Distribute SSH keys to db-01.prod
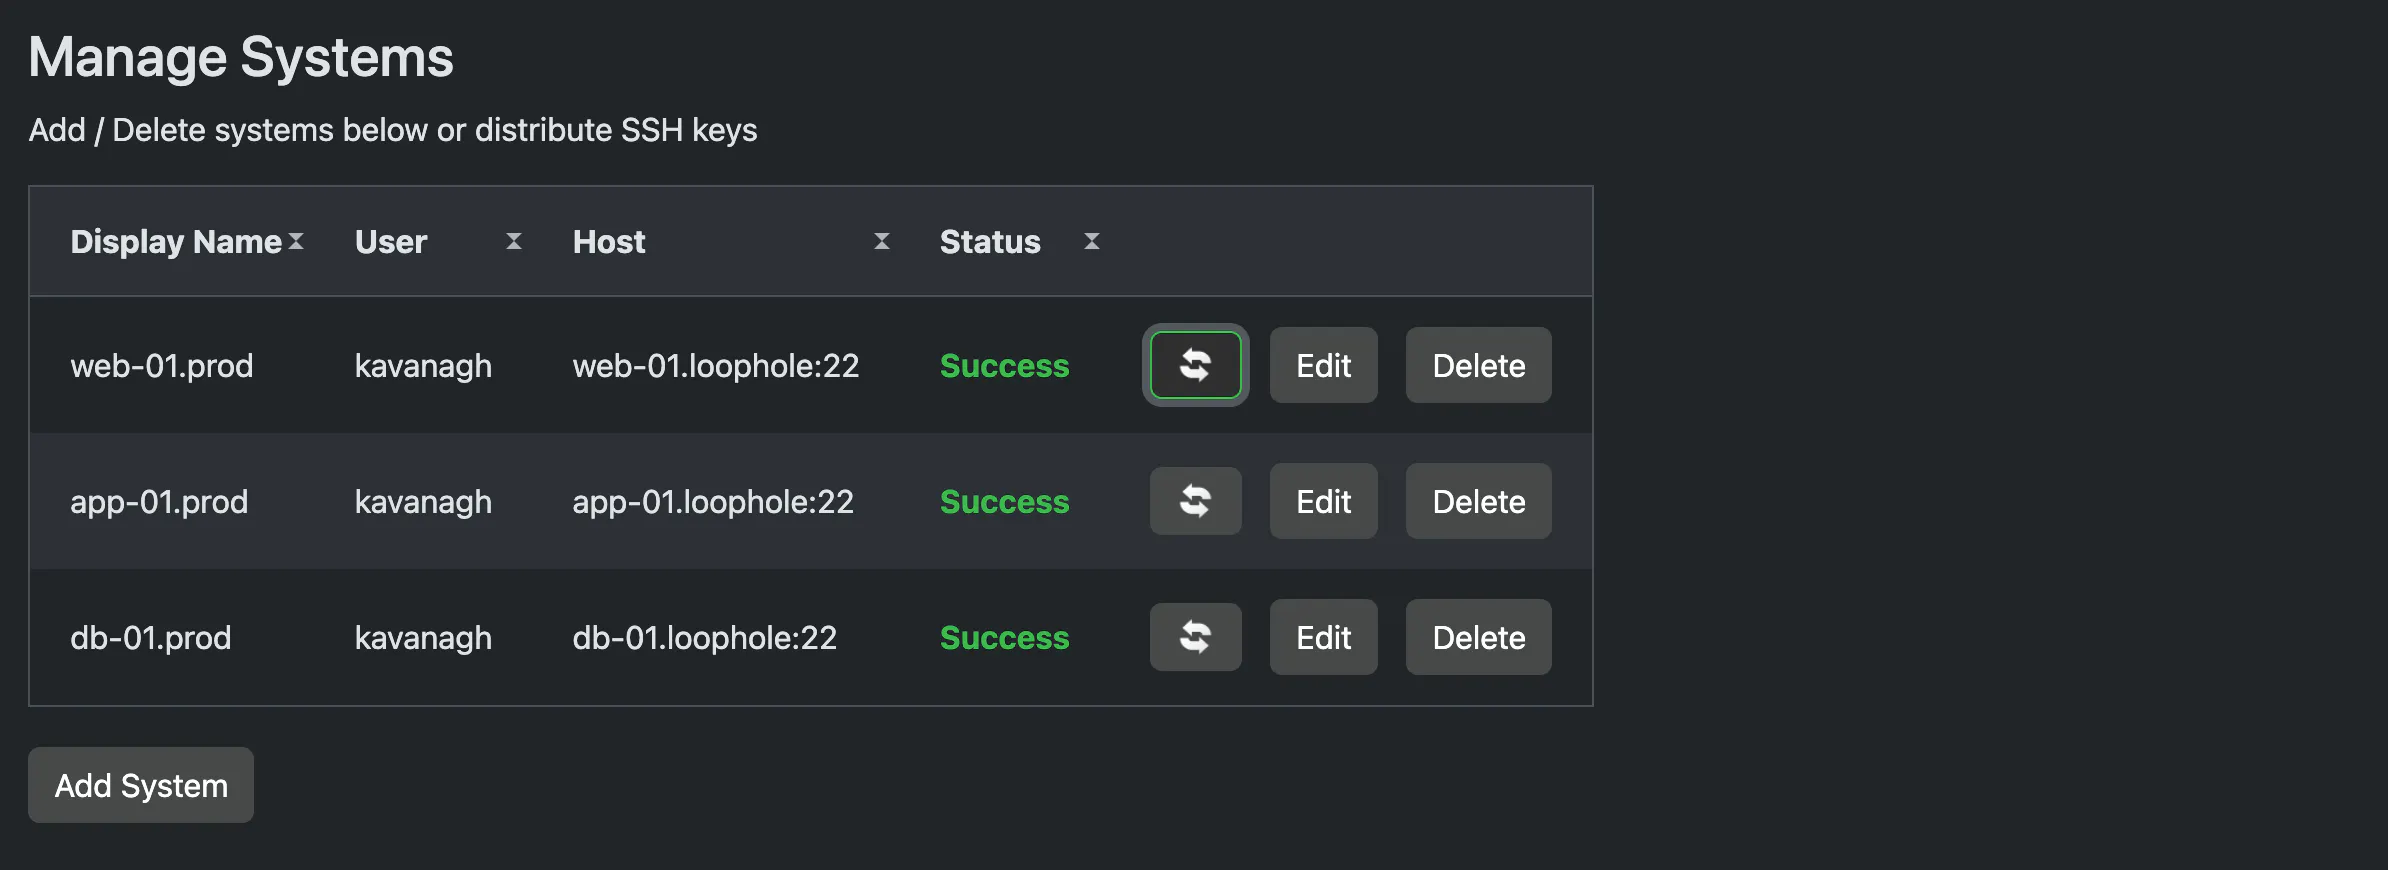This screenshot has height=870, width=2388. [1195, 637]
